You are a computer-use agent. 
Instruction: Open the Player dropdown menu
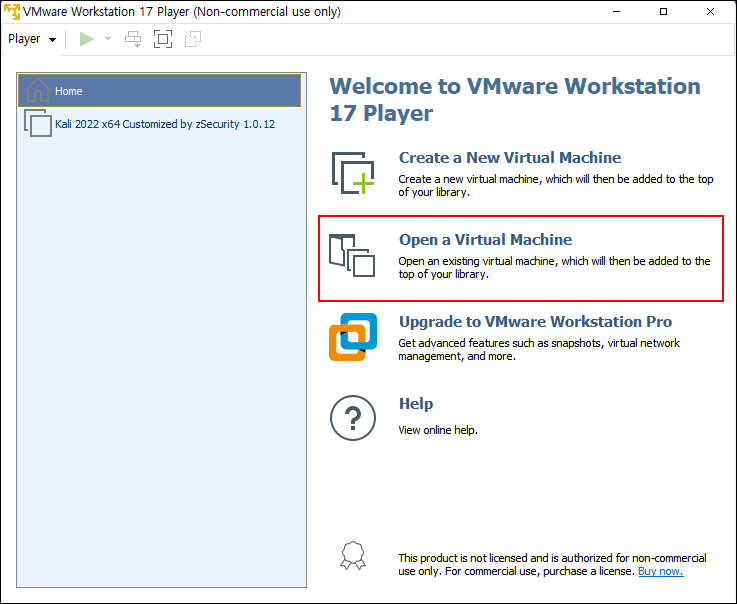click(x=32, y=39)
